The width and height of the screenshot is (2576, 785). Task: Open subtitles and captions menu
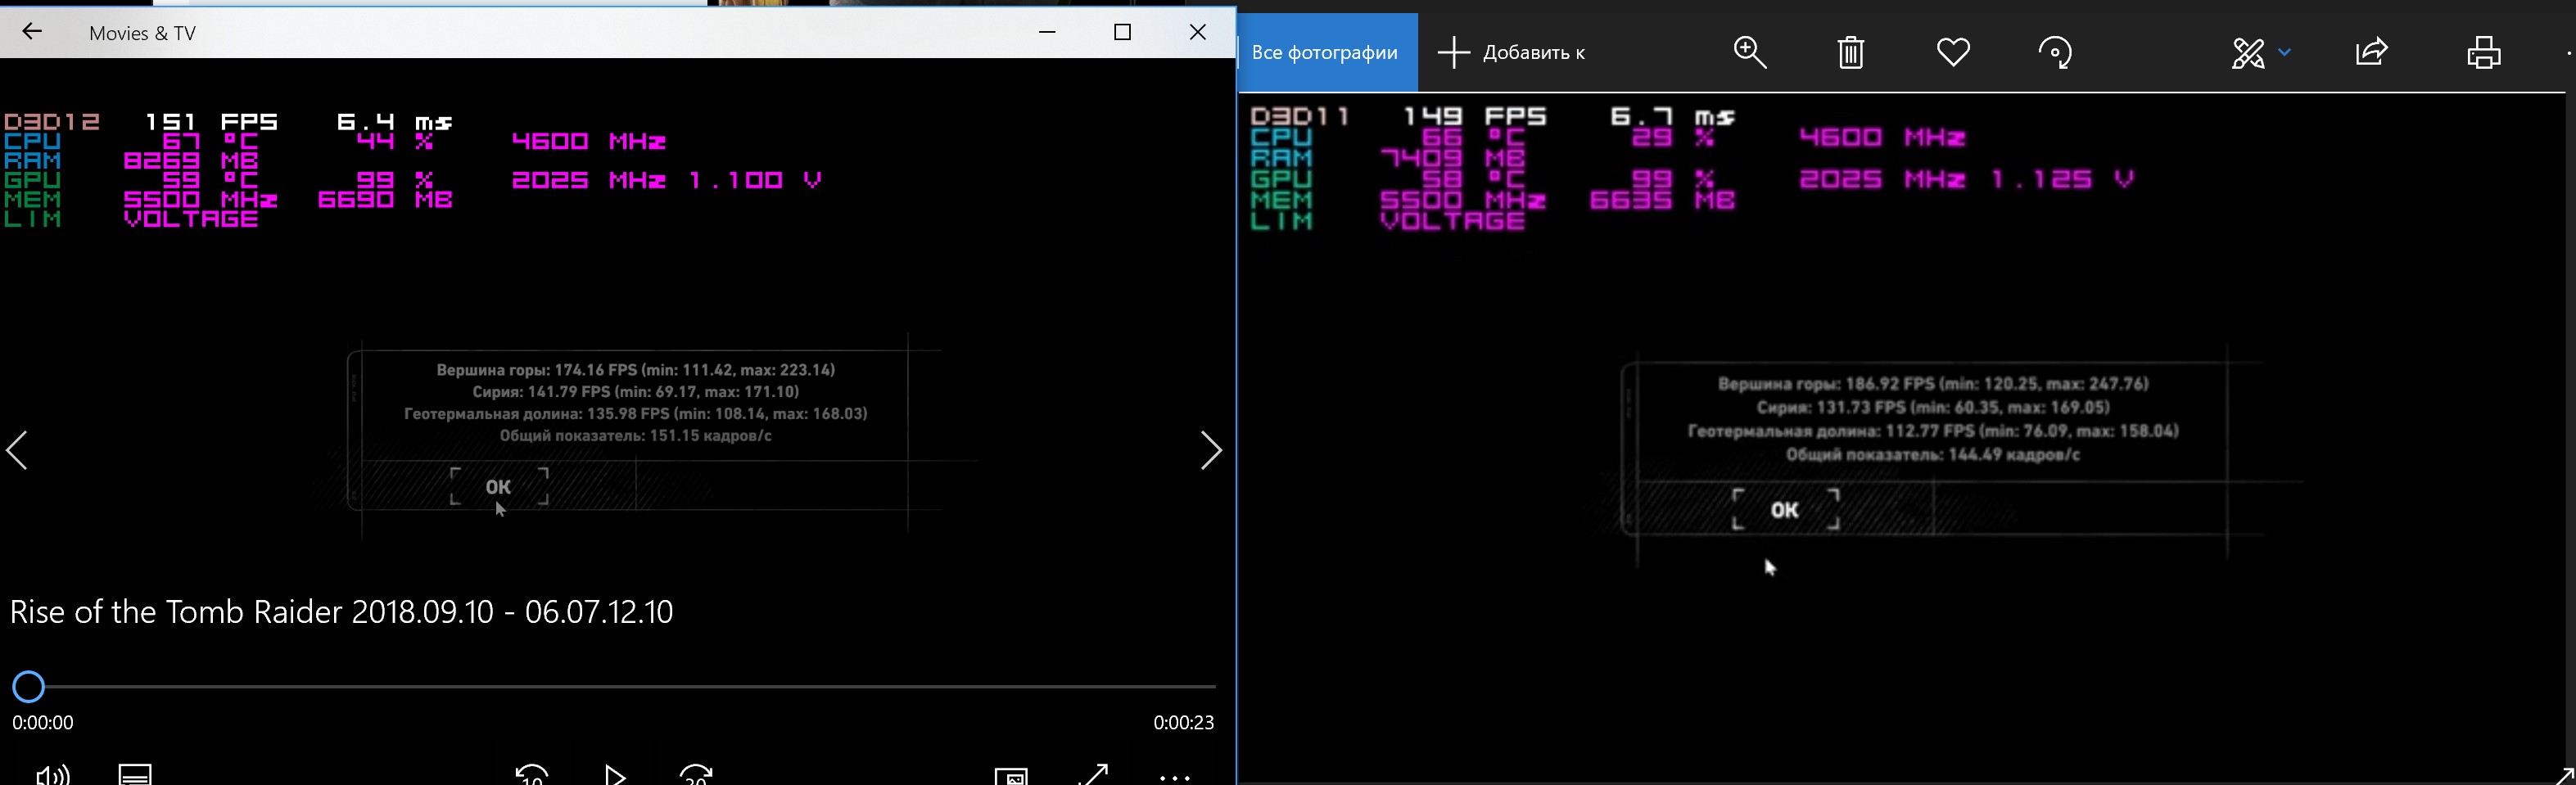coord(135,774)
